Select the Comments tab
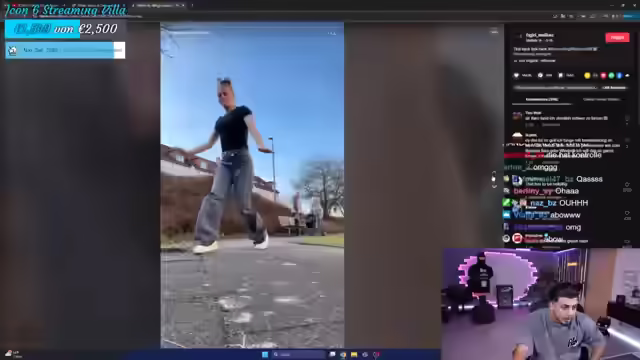 tap(542, 100)
